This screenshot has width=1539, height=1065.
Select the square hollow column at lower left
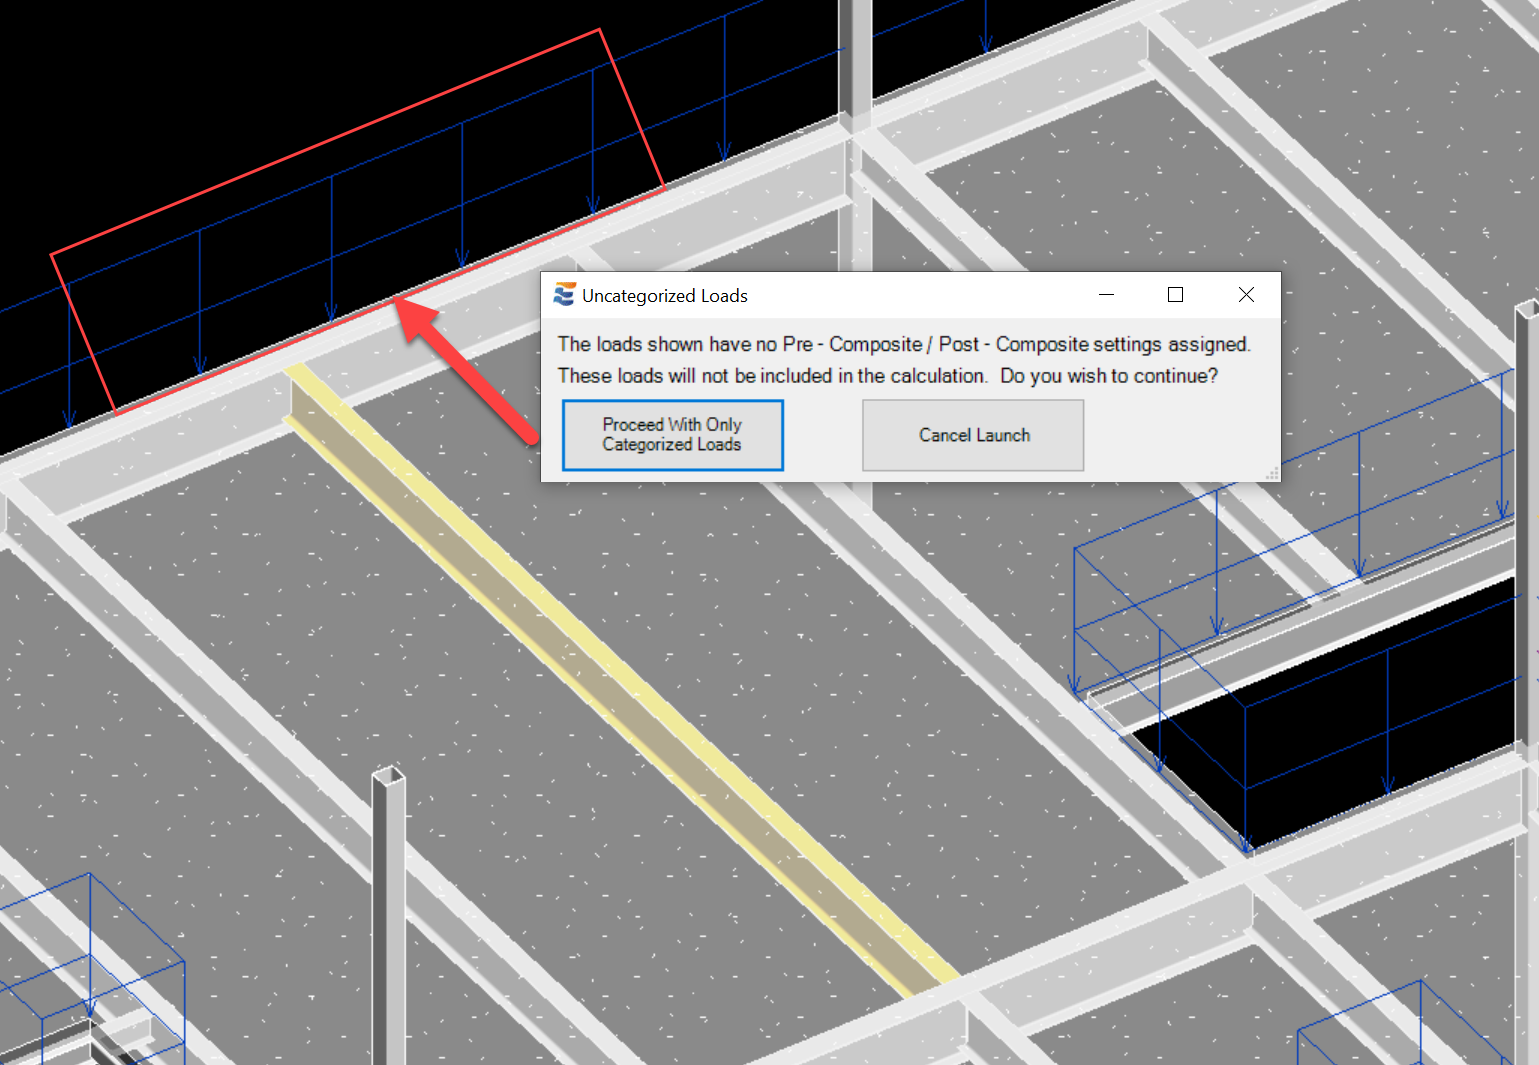coord(389,900)
